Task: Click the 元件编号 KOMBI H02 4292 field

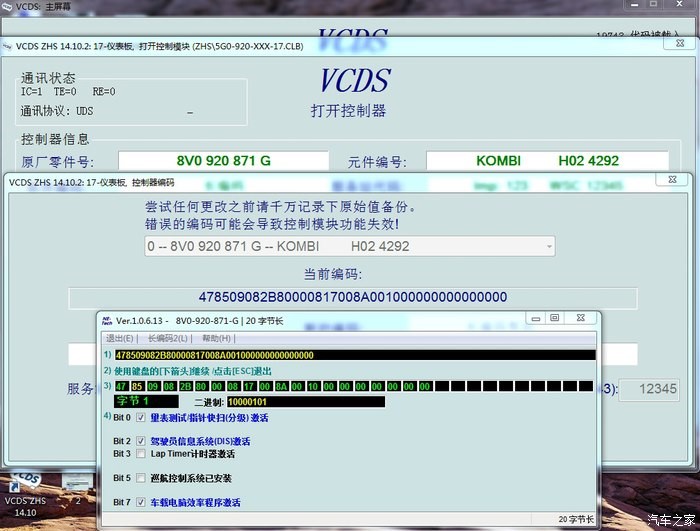Action: [x=547, y=161]
